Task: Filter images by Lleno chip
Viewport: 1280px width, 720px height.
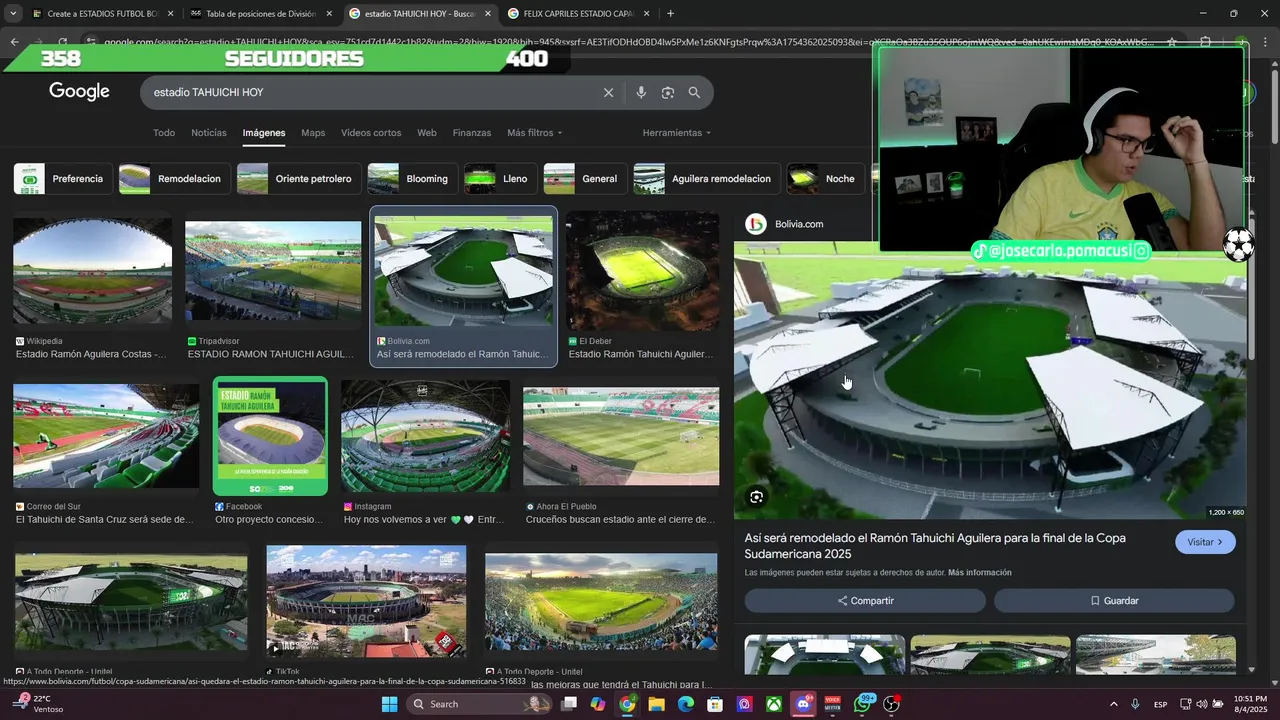Action: [501, 179]
